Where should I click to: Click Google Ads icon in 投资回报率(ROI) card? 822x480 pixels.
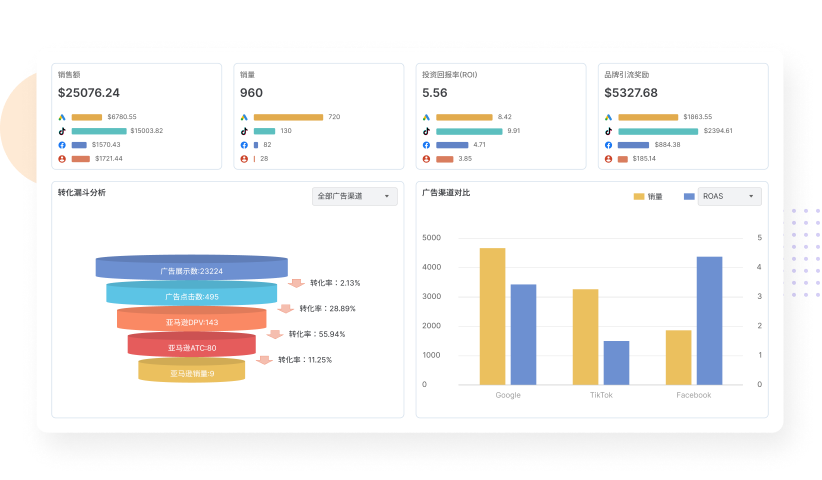[426, 117]
